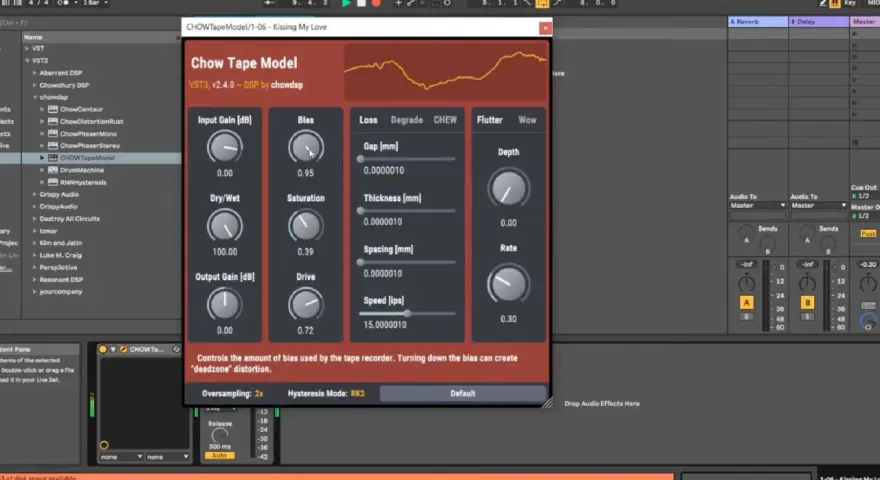880x480 pixels.
Task: Toggle the yellow circle at device XY panel corner
Action: 104,445
